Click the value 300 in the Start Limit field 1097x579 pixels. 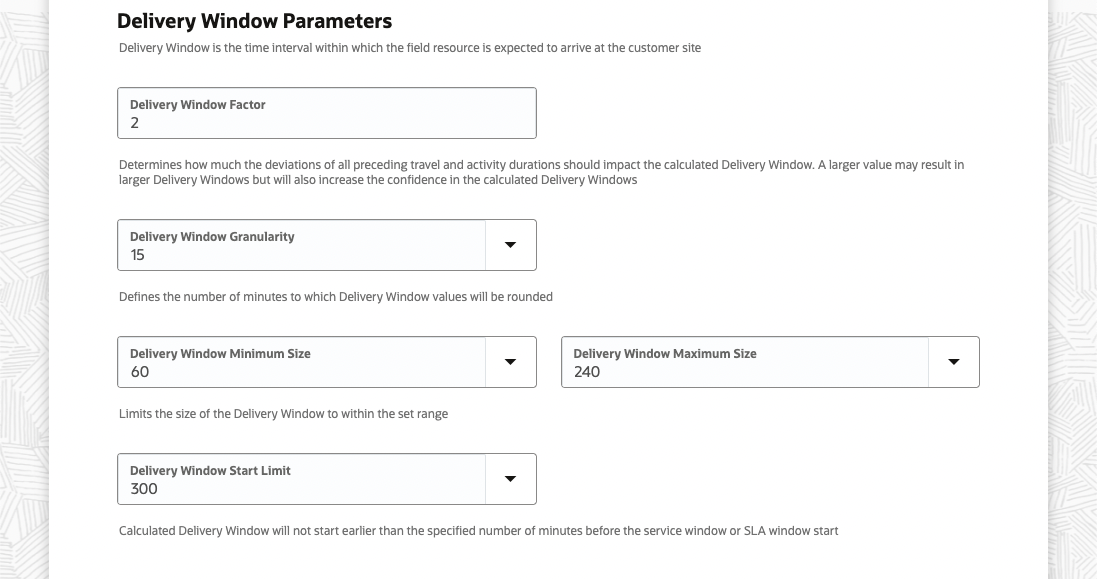[144, 489]
